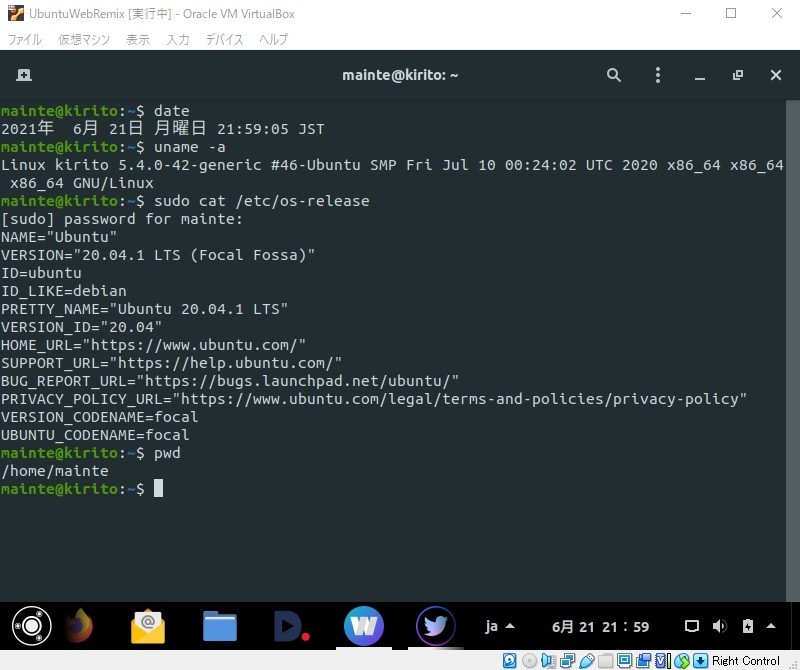Open the volume speaker control in the tray
The width and height of the screenshot is (800, 670).
point(719,626)
